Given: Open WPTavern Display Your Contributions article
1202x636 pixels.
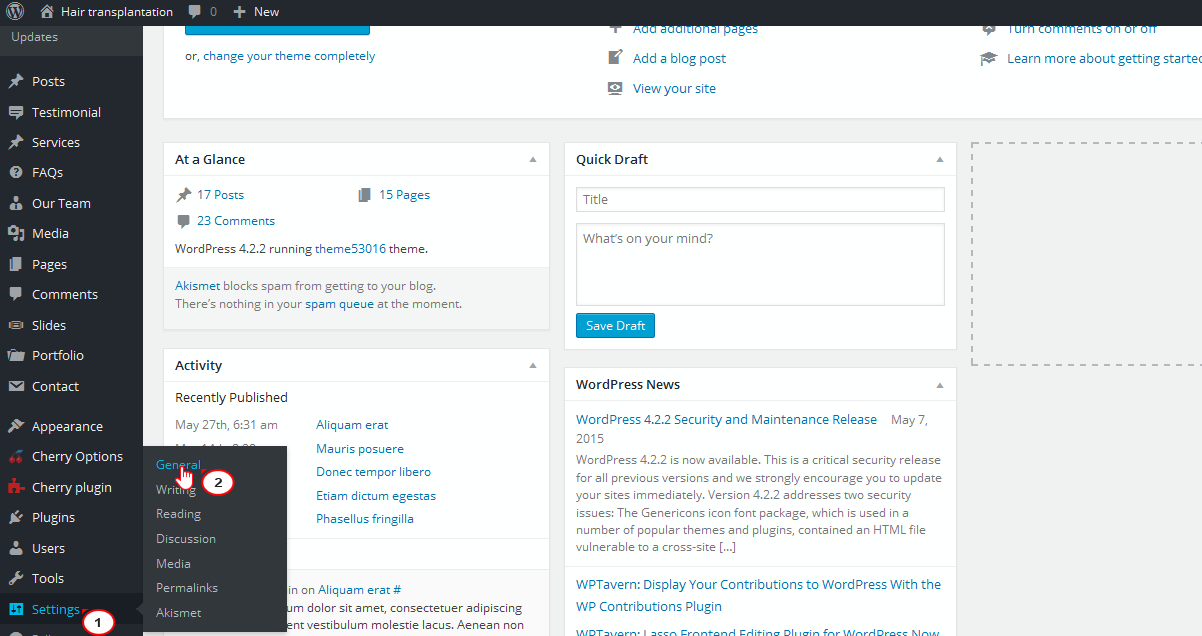Looking at the screenshot, I should point(758,595).
